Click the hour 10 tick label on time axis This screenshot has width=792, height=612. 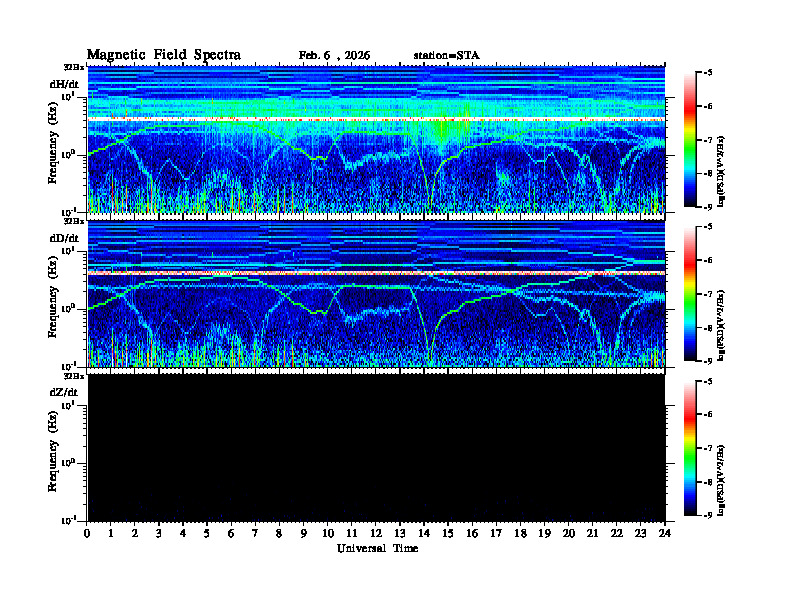[x=328, y=533]
